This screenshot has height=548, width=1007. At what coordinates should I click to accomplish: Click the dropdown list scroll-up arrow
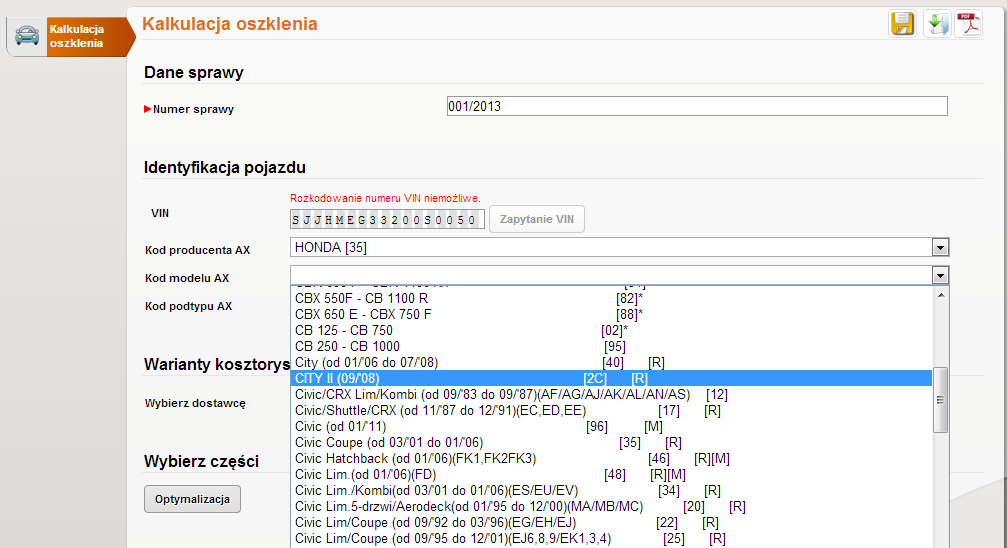pyautogui.click(x=941, y=295)
